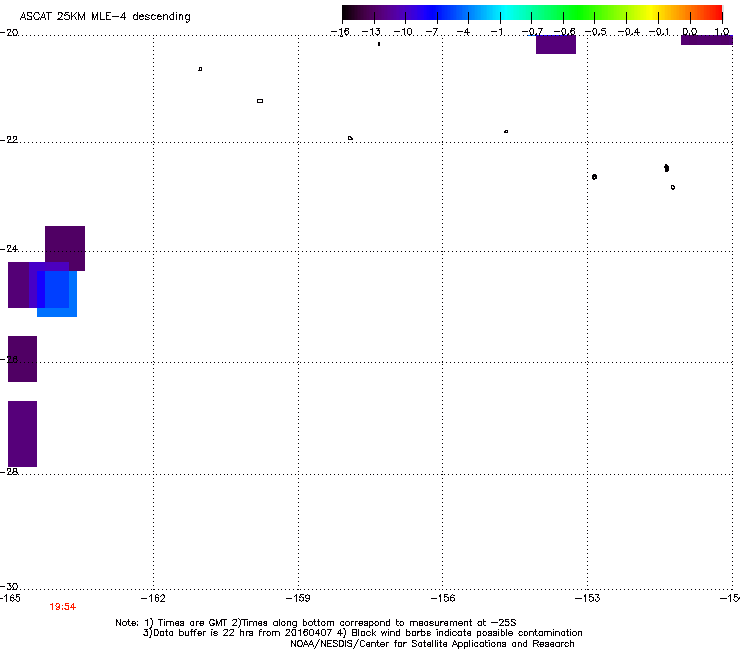Click the -20 latitude axis label

pyautogui.click(x=9, y=33)
